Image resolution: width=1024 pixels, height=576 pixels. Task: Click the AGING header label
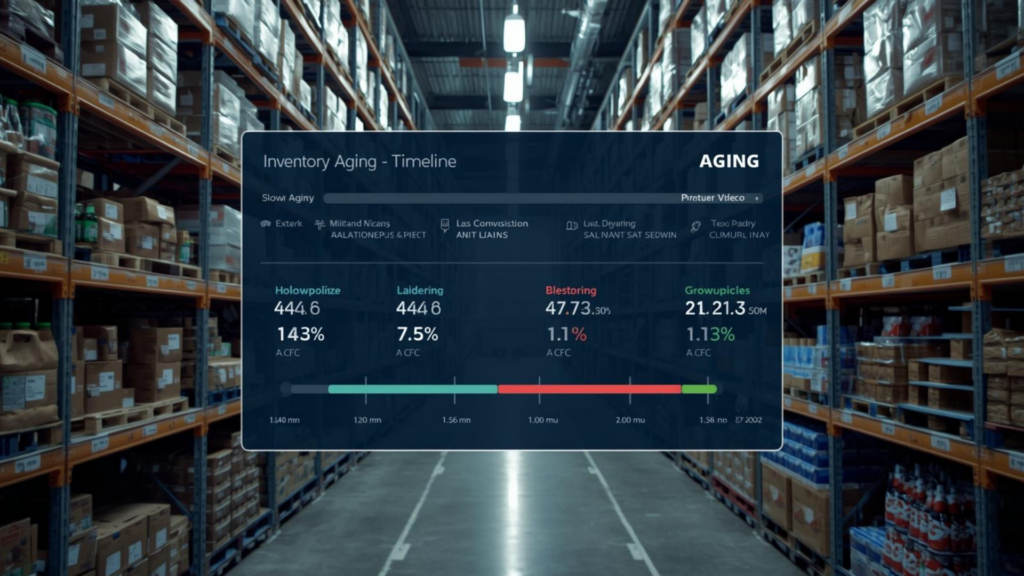[x=729, y=161]
